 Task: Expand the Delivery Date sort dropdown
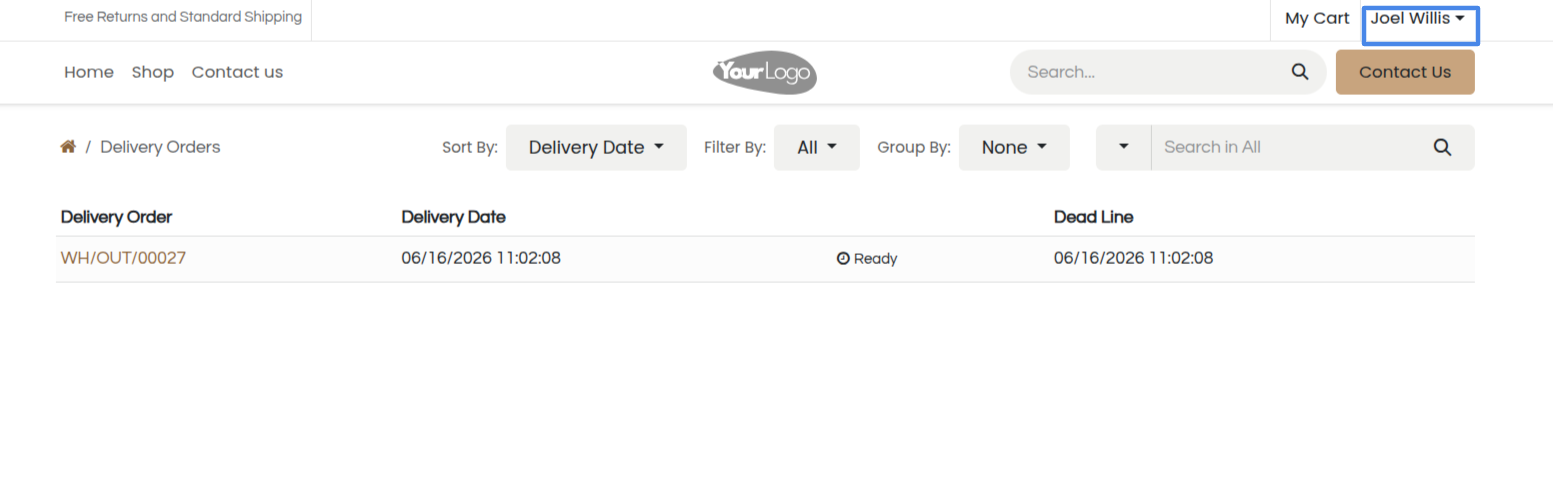596,147
